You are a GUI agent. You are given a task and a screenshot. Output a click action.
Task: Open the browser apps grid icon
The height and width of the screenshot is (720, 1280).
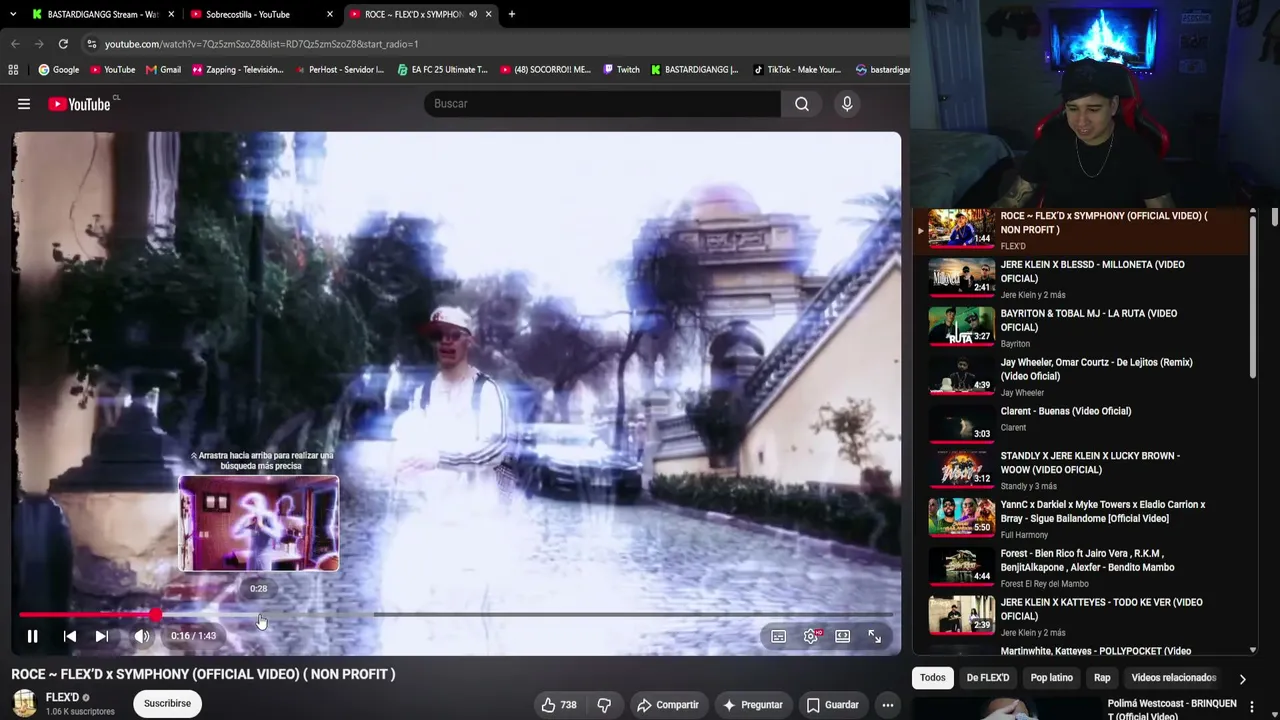click(13, 70)
